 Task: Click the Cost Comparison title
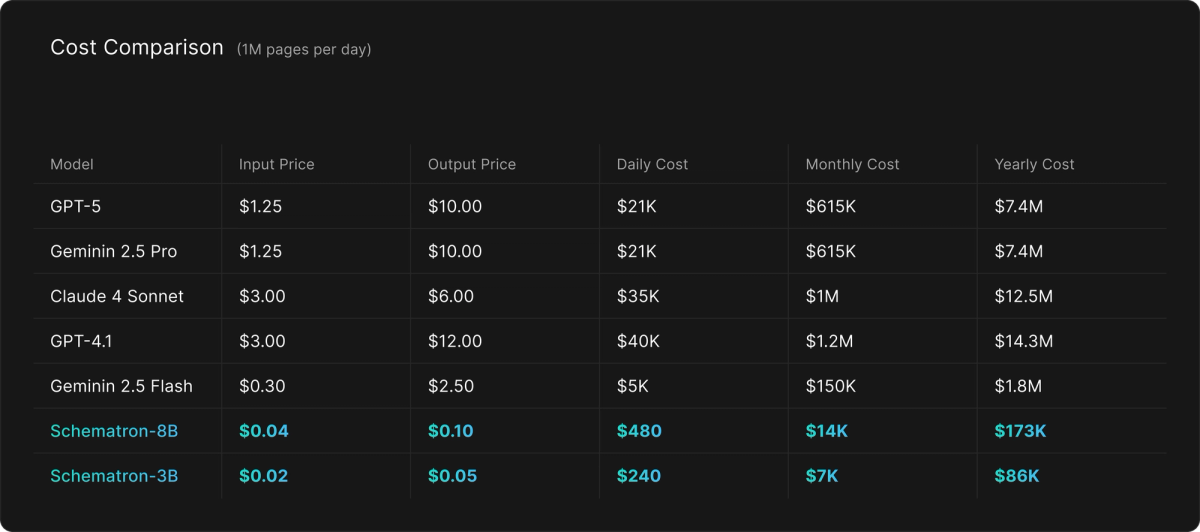[137, 48]
